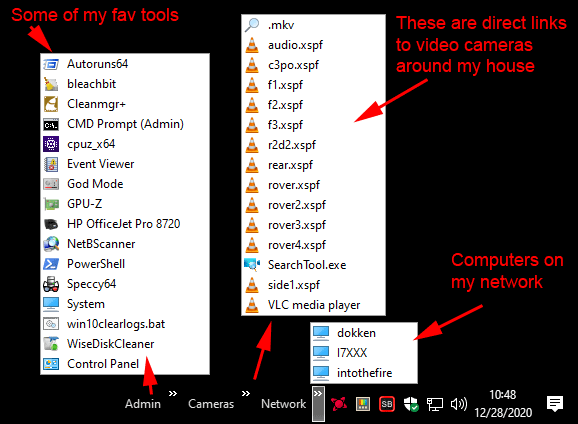Open the network connection tray icon

435,404
